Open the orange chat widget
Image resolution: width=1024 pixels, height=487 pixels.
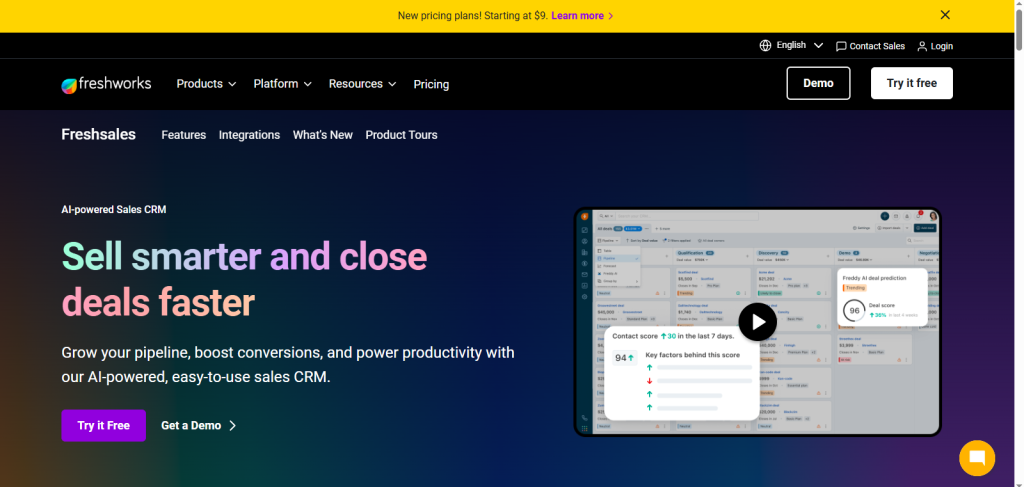pyautogui.click(x=976, y=458)
